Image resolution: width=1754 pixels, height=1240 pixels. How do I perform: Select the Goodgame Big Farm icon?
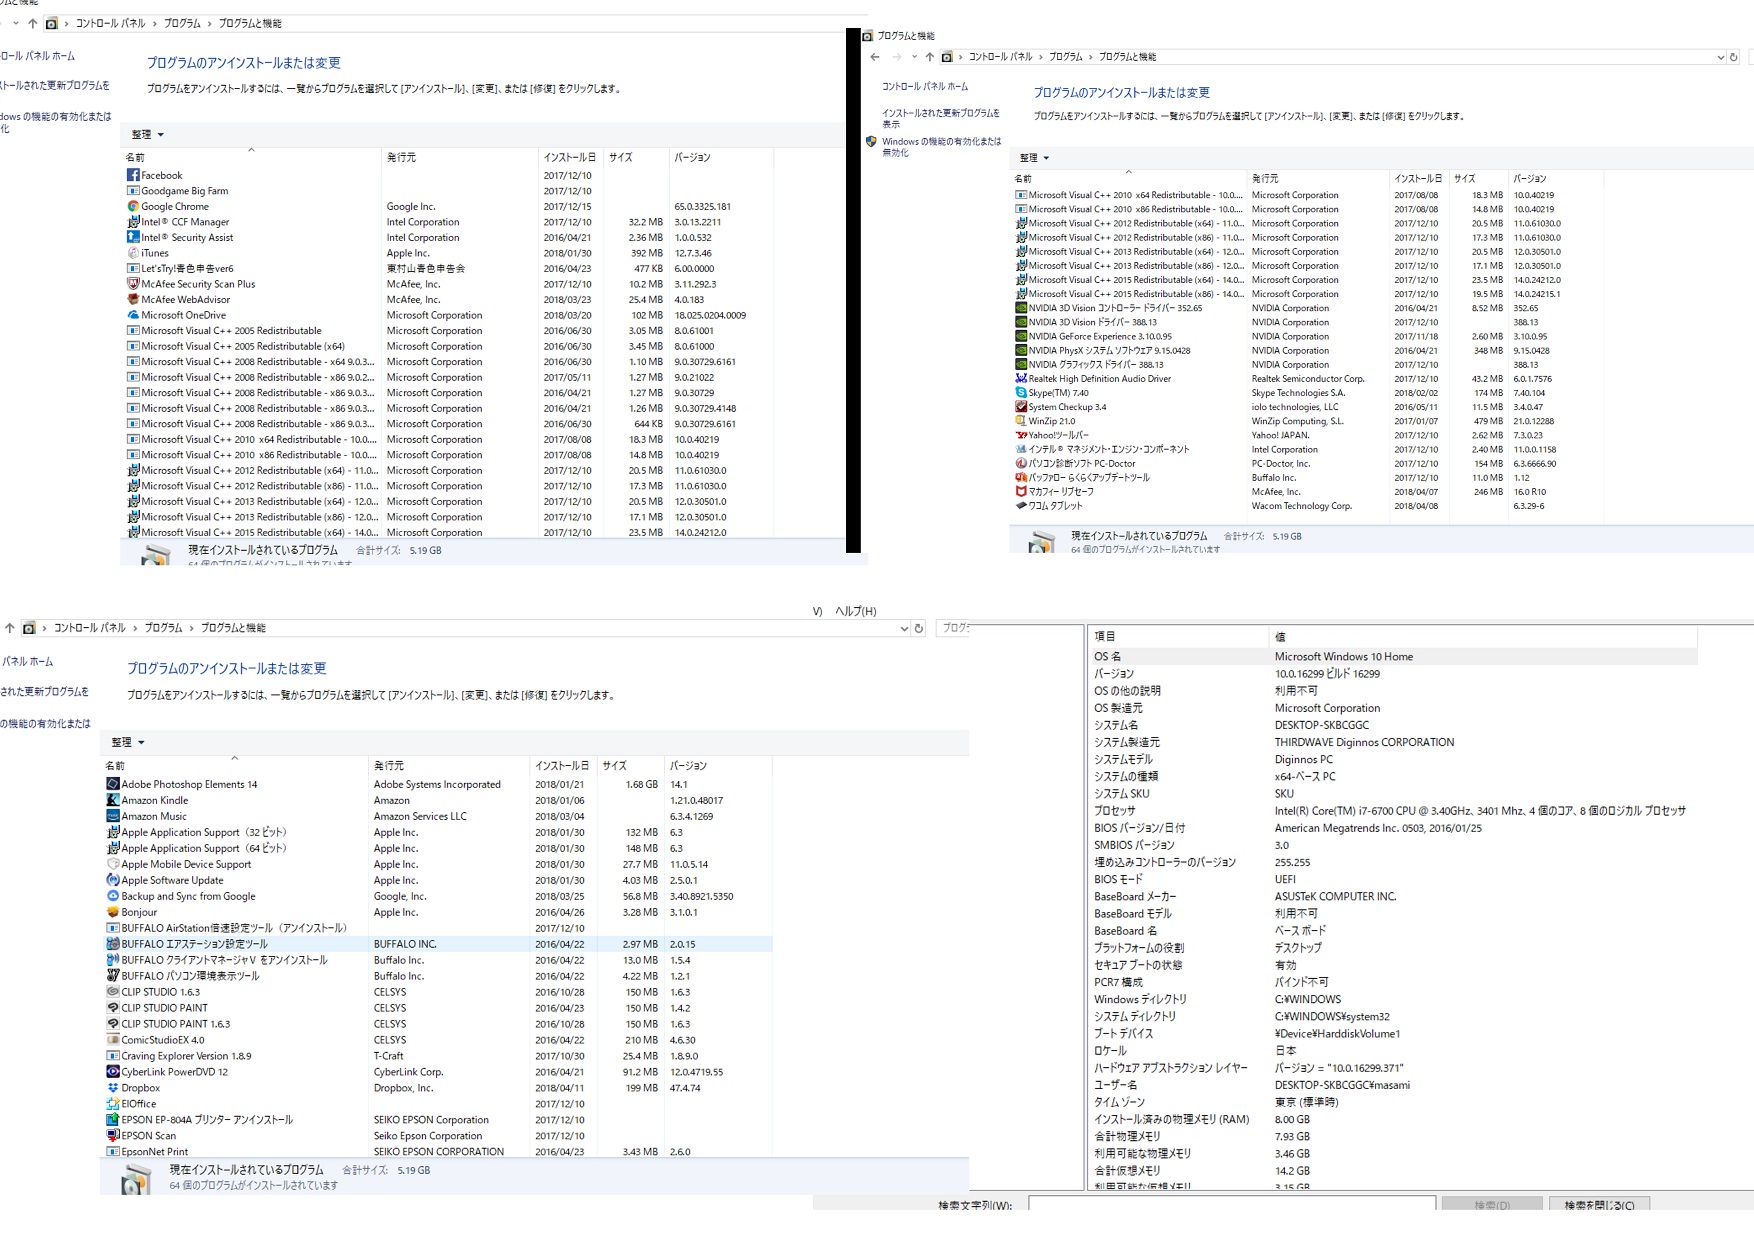pyautogui.click(x=133, y=191)
